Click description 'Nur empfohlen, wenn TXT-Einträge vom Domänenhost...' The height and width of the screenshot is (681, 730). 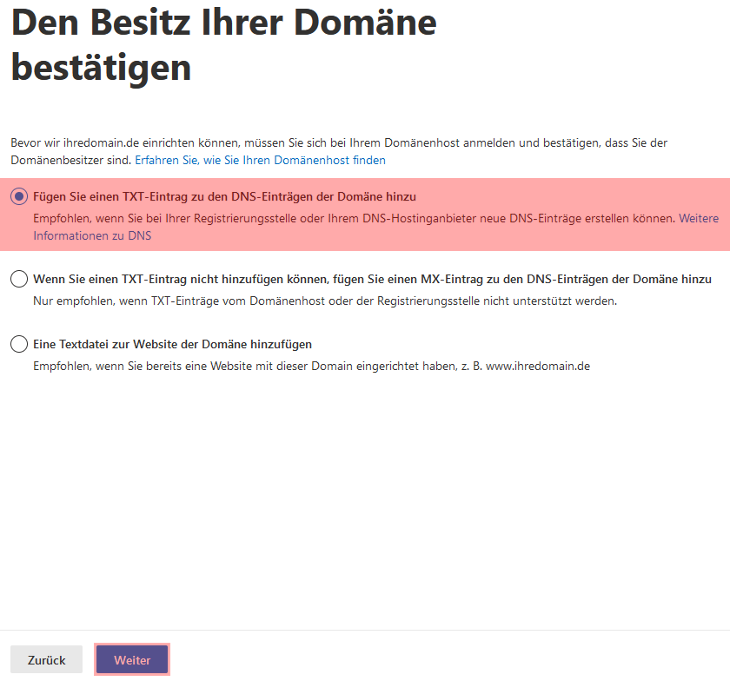[x=325, y=301]
